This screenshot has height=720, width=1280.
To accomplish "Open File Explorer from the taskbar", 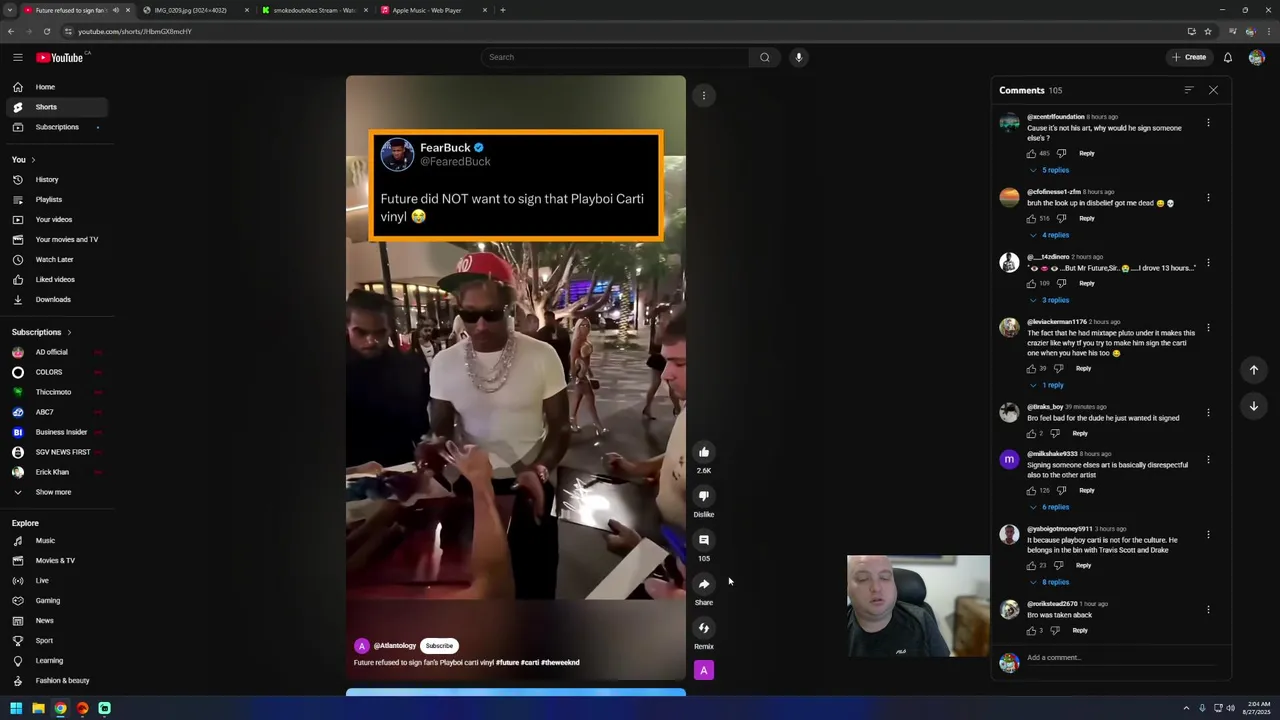I will (38, 708).
